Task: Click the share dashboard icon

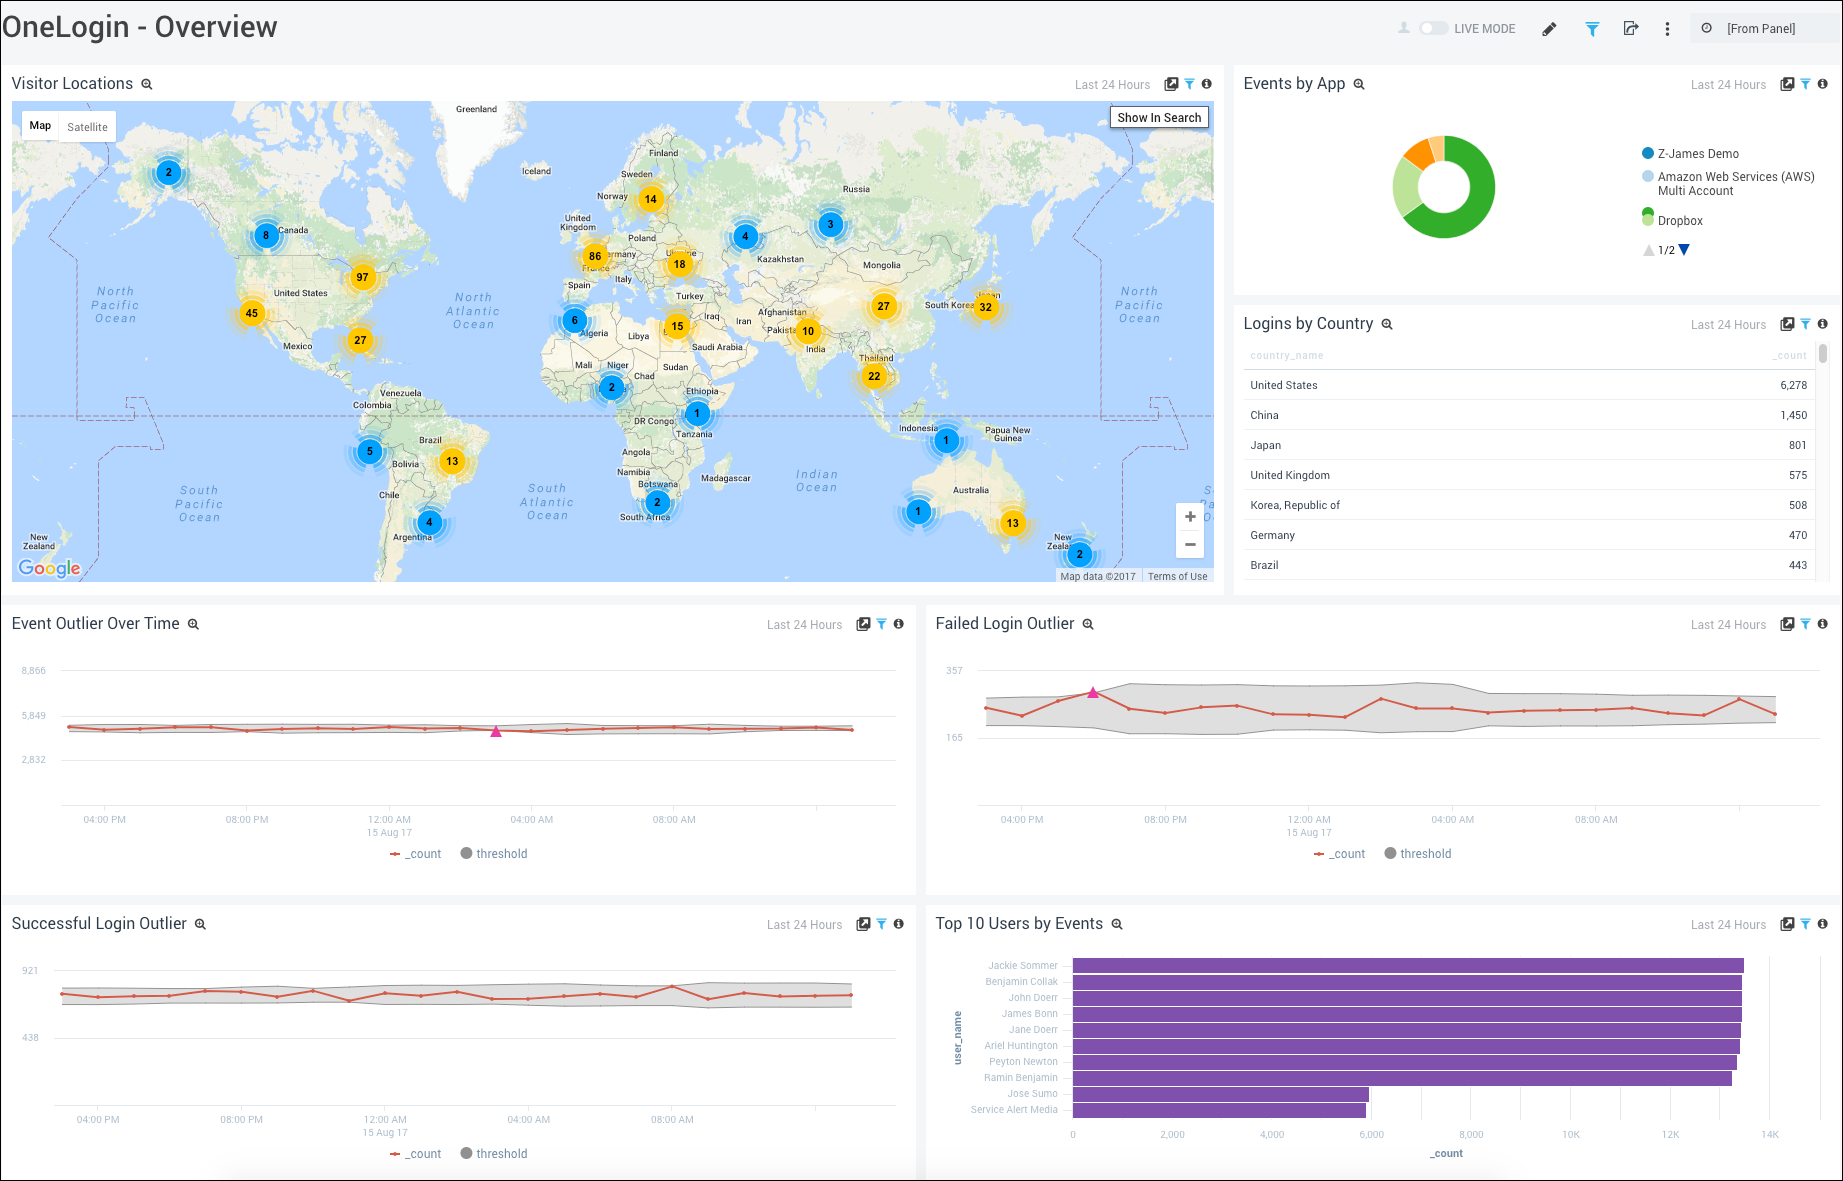Action: 1631,29
